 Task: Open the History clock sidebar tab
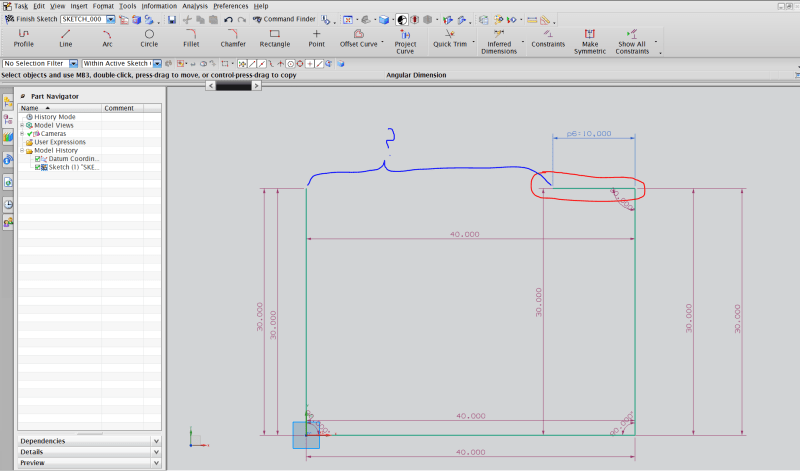8,205
